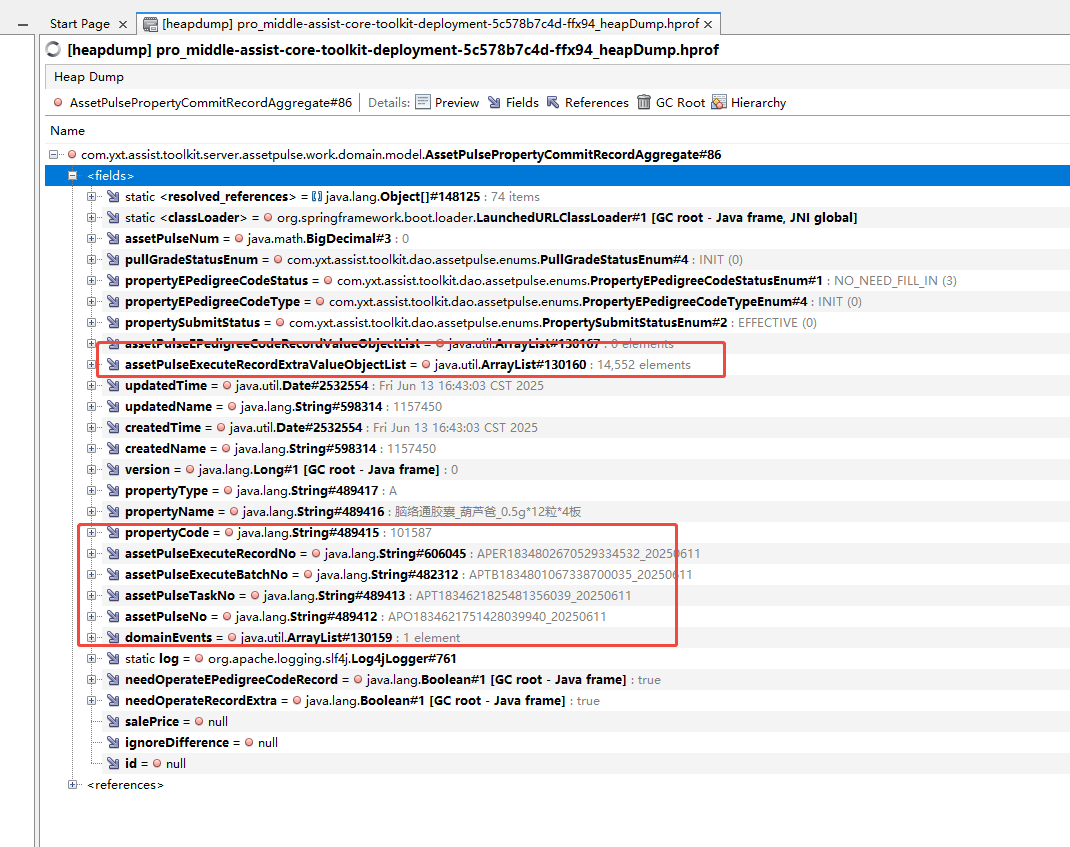
Task: Click field icon of propertyType row
Action: [113, 491]
